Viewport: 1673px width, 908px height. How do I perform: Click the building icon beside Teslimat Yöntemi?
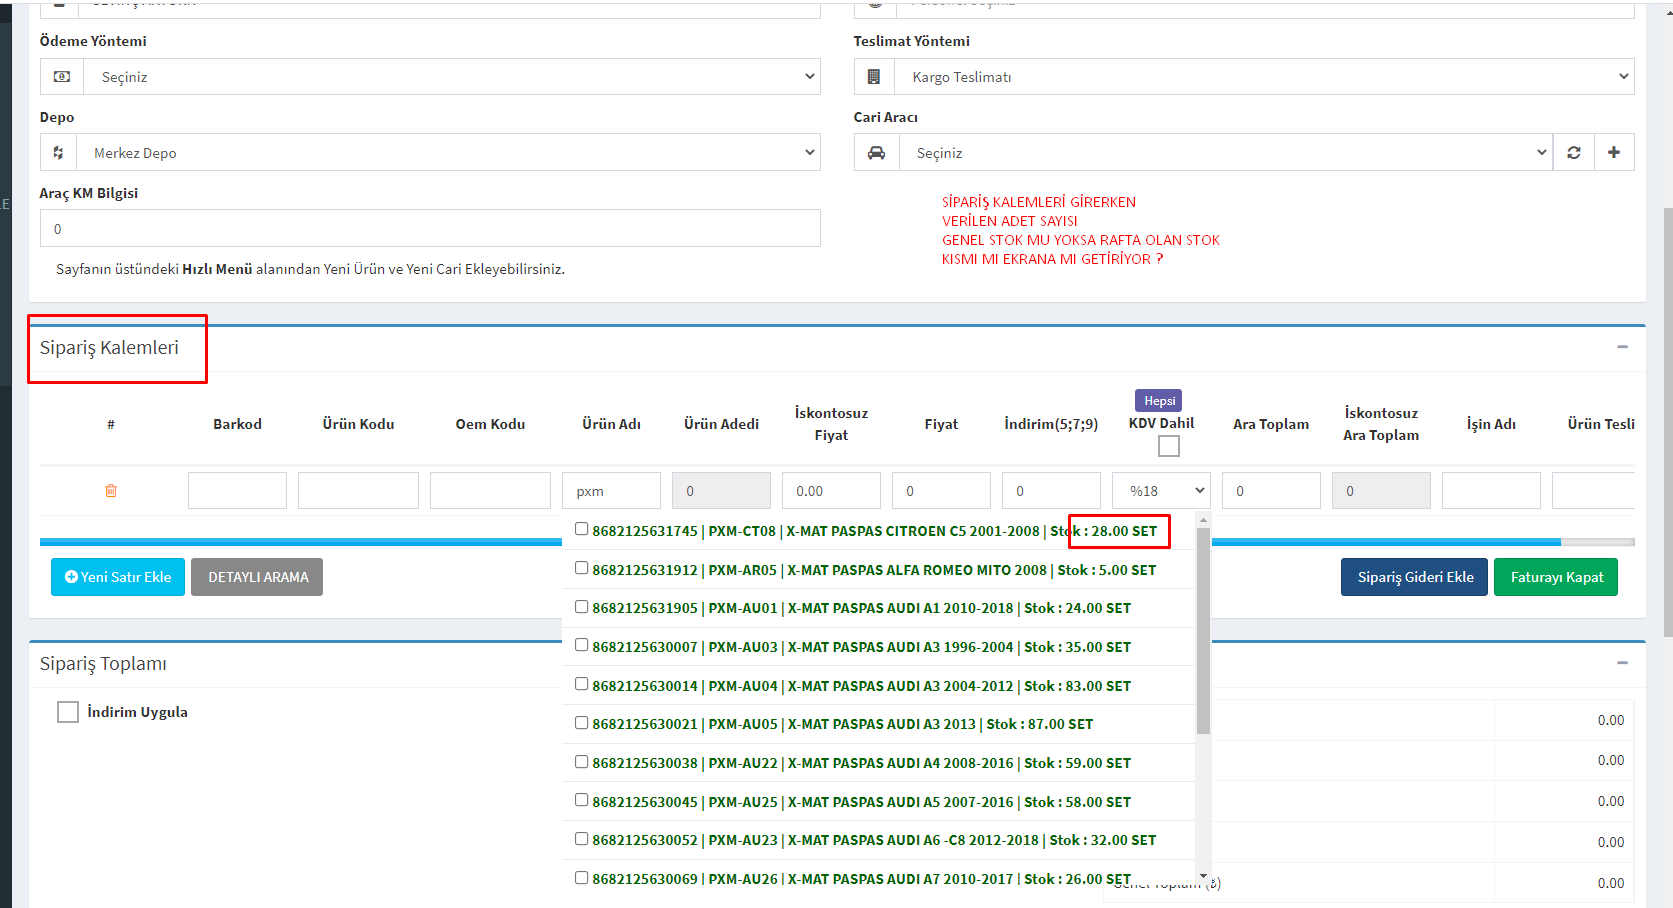pos(874,77)
